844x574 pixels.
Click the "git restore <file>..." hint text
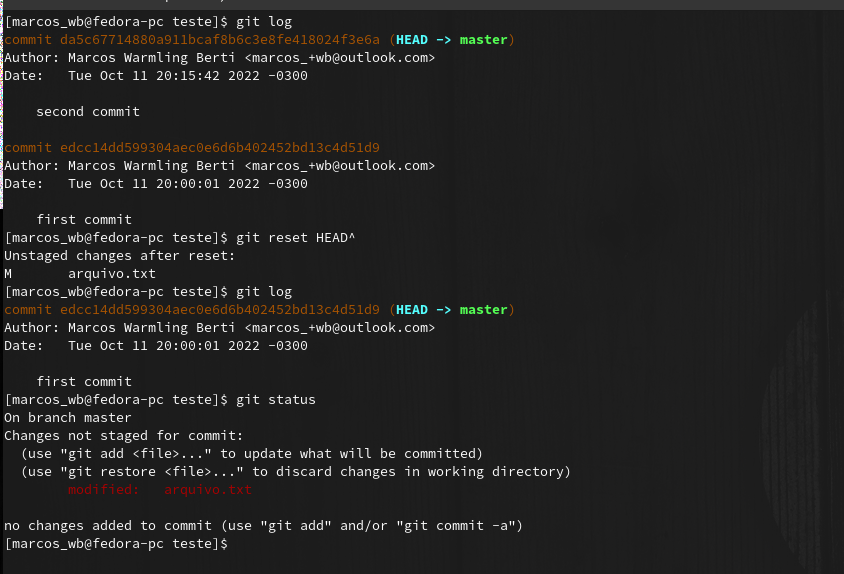[x=152, y=472]
